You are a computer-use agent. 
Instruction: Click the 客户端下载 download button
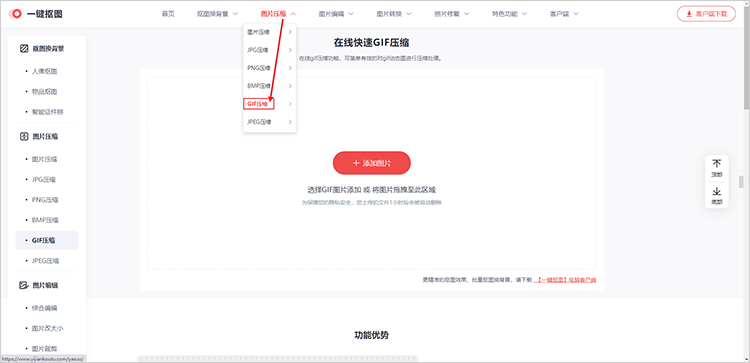click(706, 14)
